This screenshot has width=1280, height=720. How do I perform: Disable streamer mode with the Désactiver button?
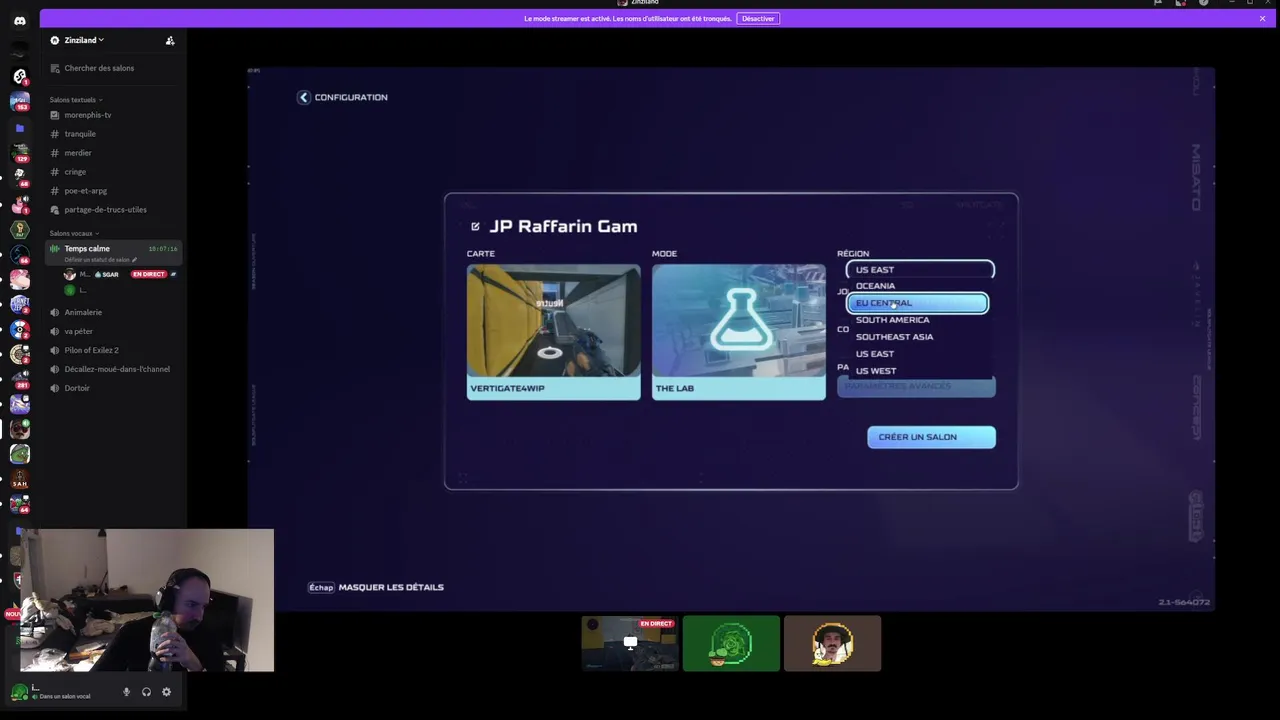click(758, 18)
